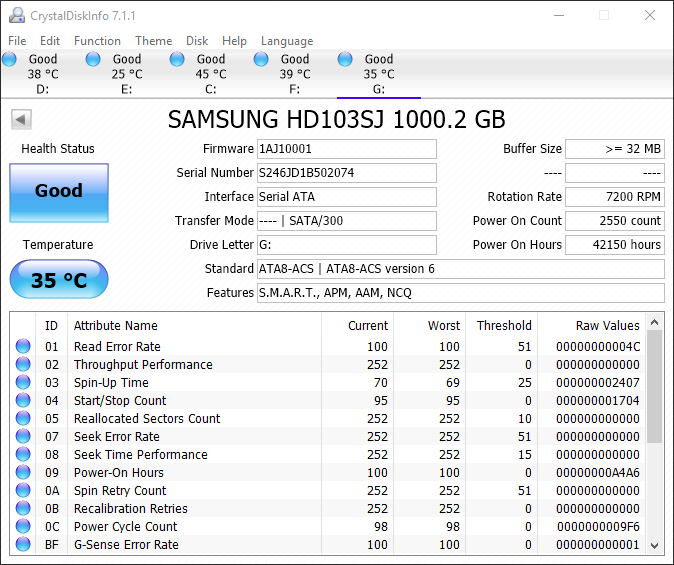Open the Language menu
Viewport: 674px width, 565px height.
pos(287,41)
